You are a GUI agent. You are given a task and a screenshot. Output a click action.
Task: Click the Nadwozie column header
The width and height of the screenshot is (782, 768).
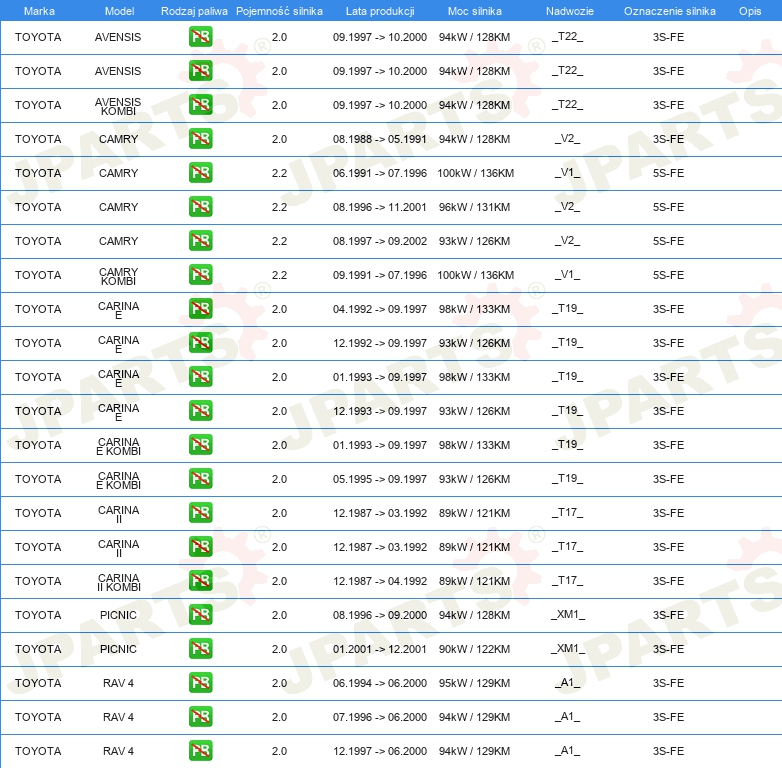point(570,11)
